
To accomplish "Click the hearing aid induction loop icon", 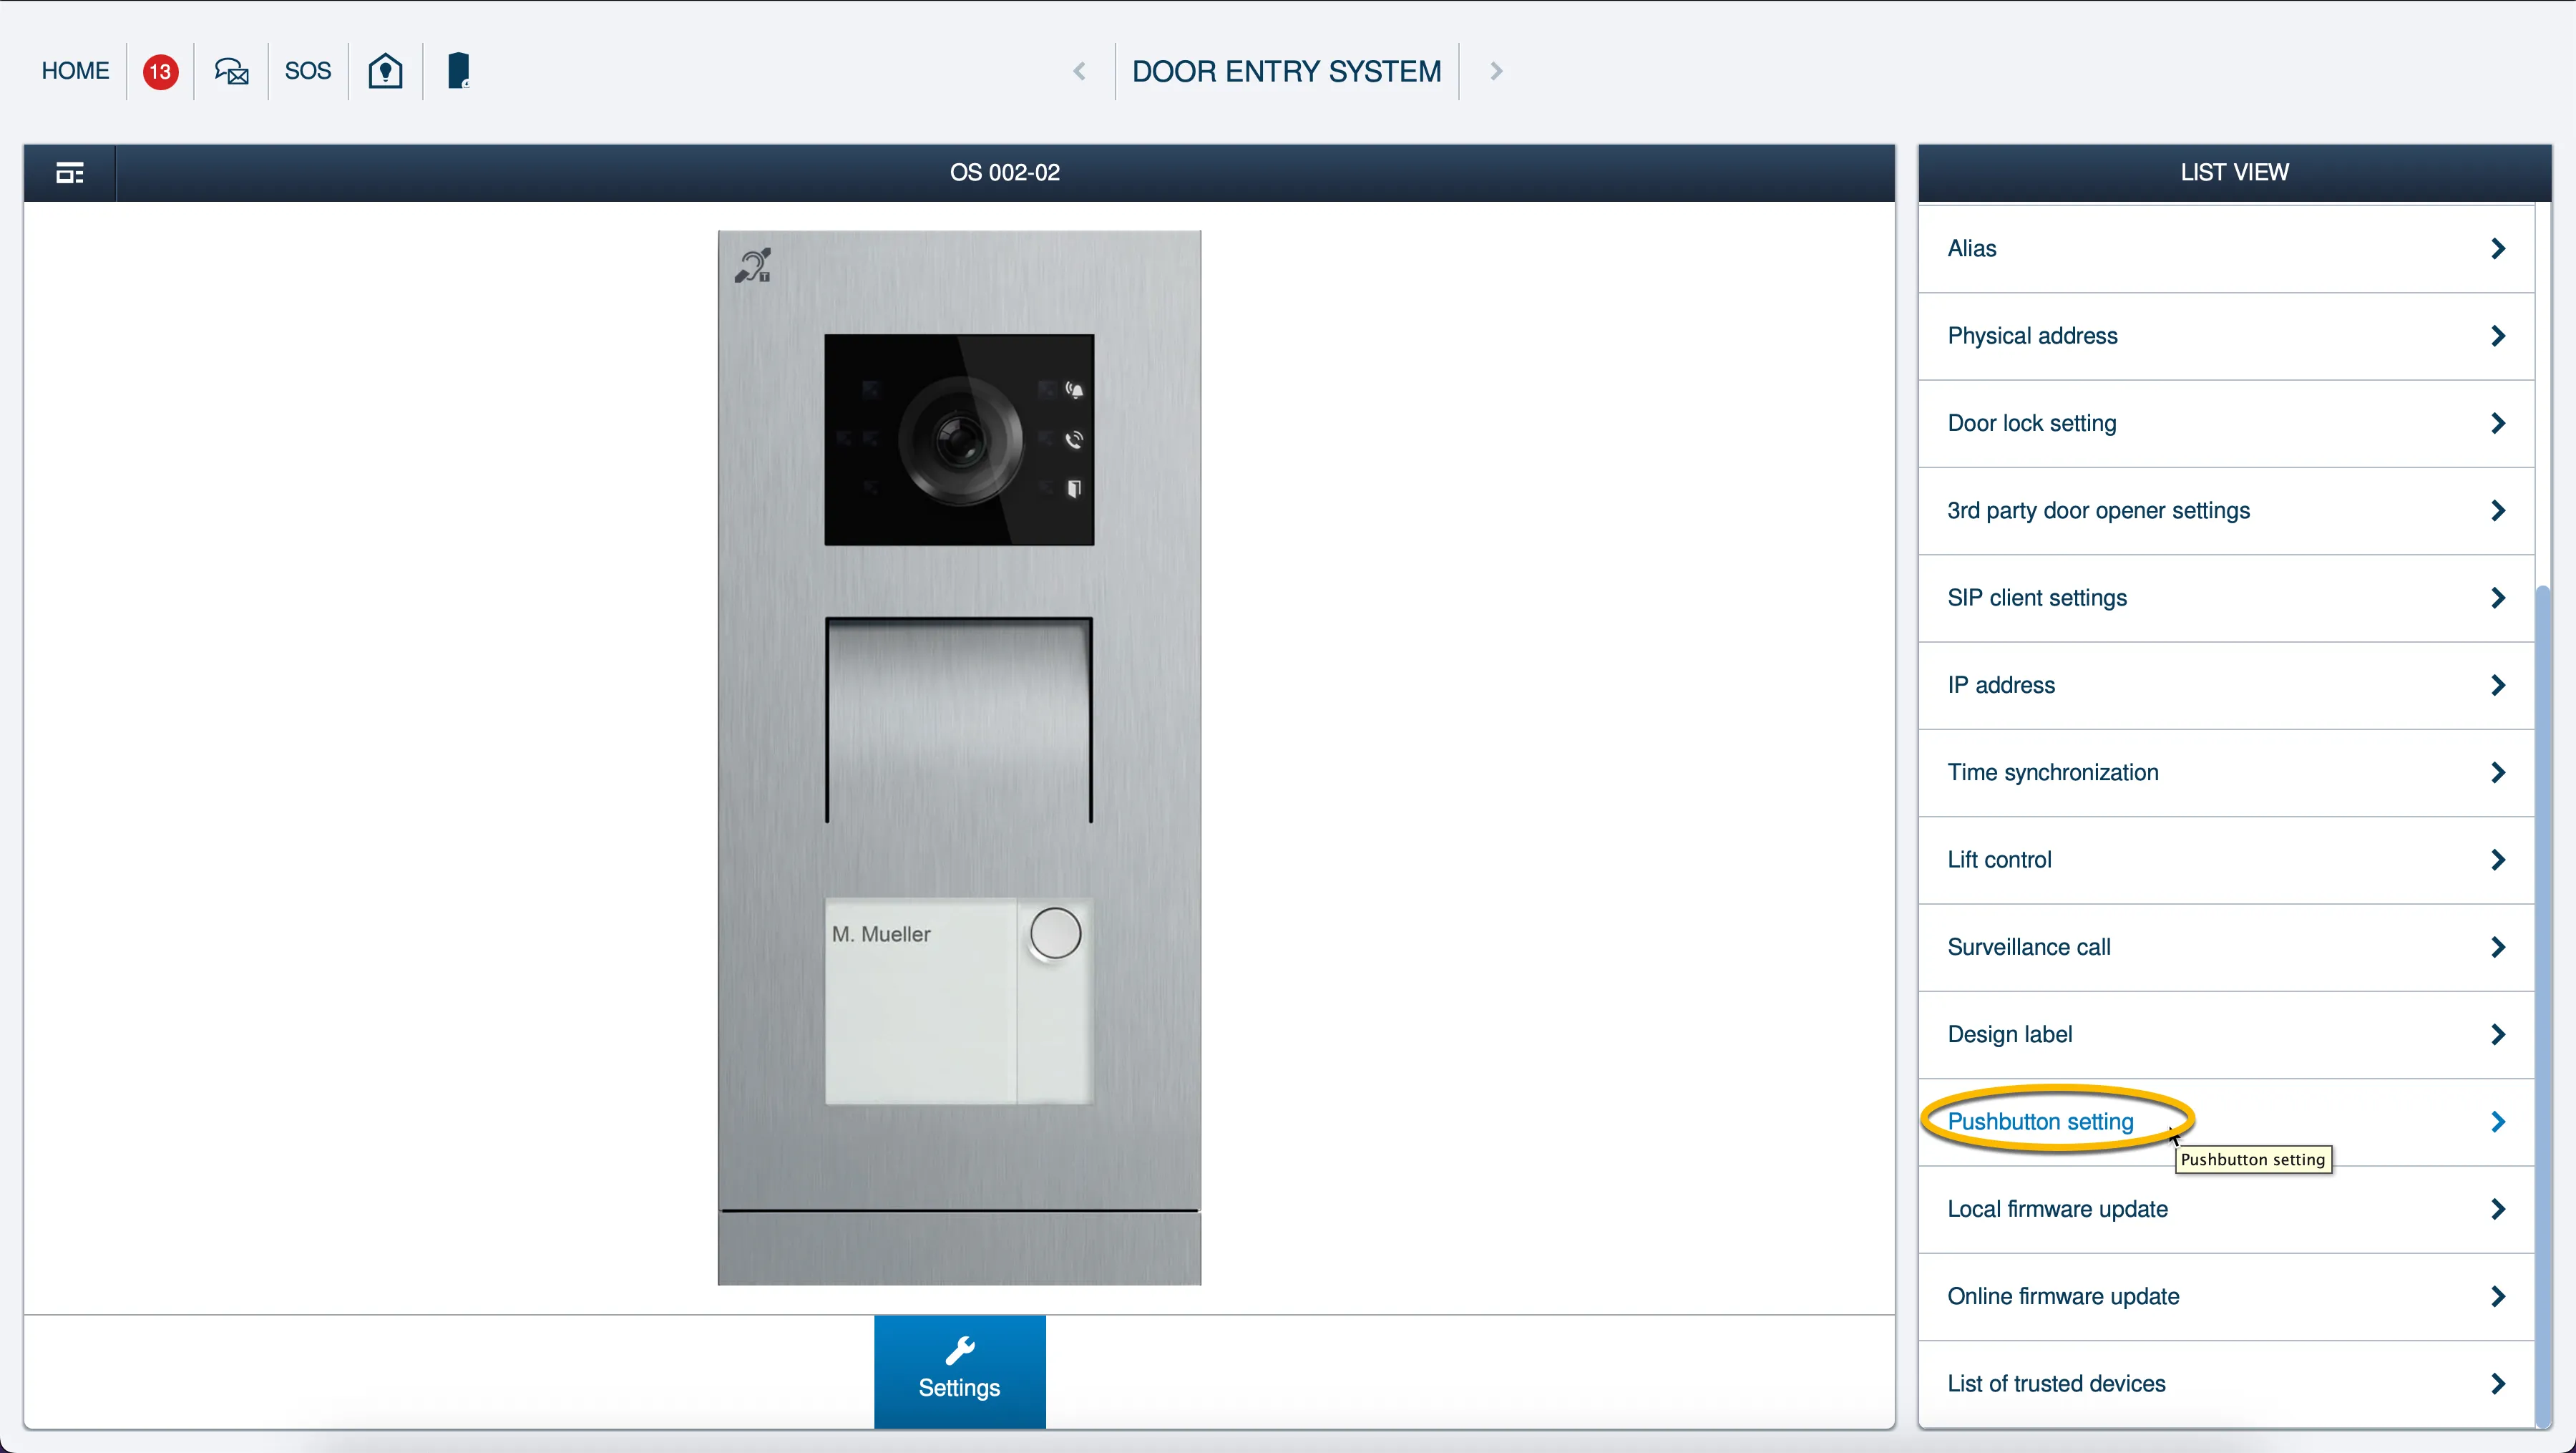I will coord(753,265).
